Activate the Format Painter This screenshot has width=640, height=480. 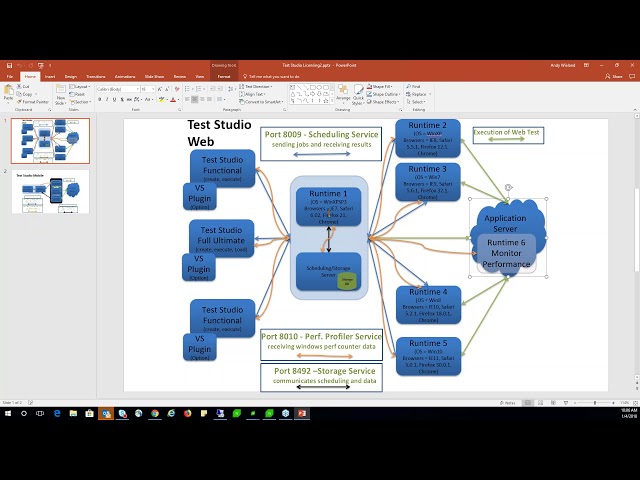click(32, 102)
